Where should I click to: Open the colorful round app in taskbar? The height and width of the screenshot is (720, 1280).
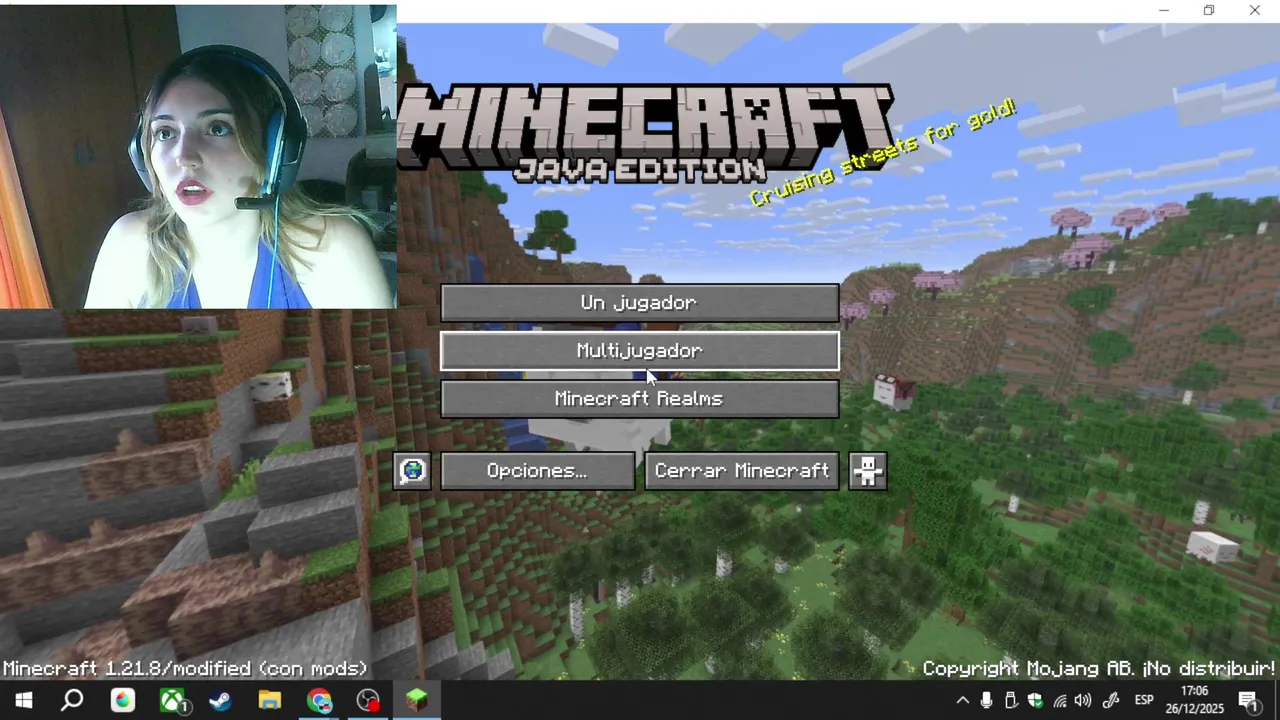click(122, 701)
